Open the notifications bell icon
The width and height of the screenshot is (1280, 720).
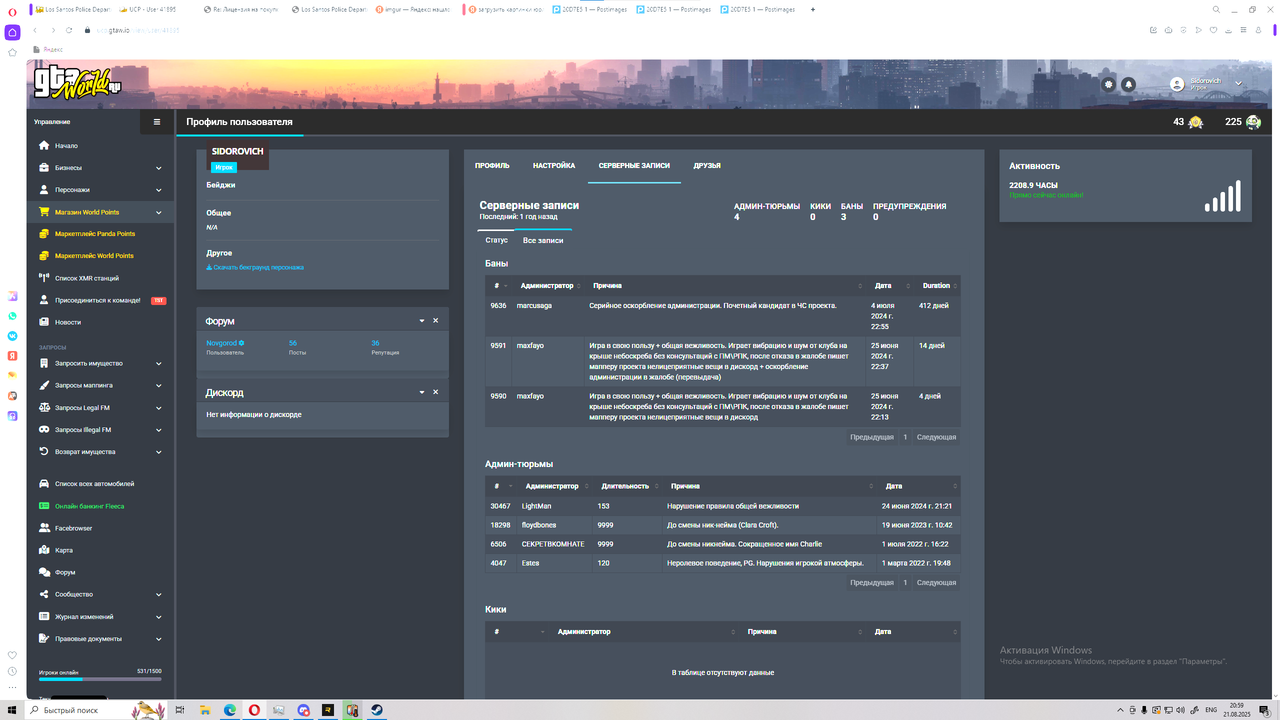pyautogui.click(x=1128, y=84)
